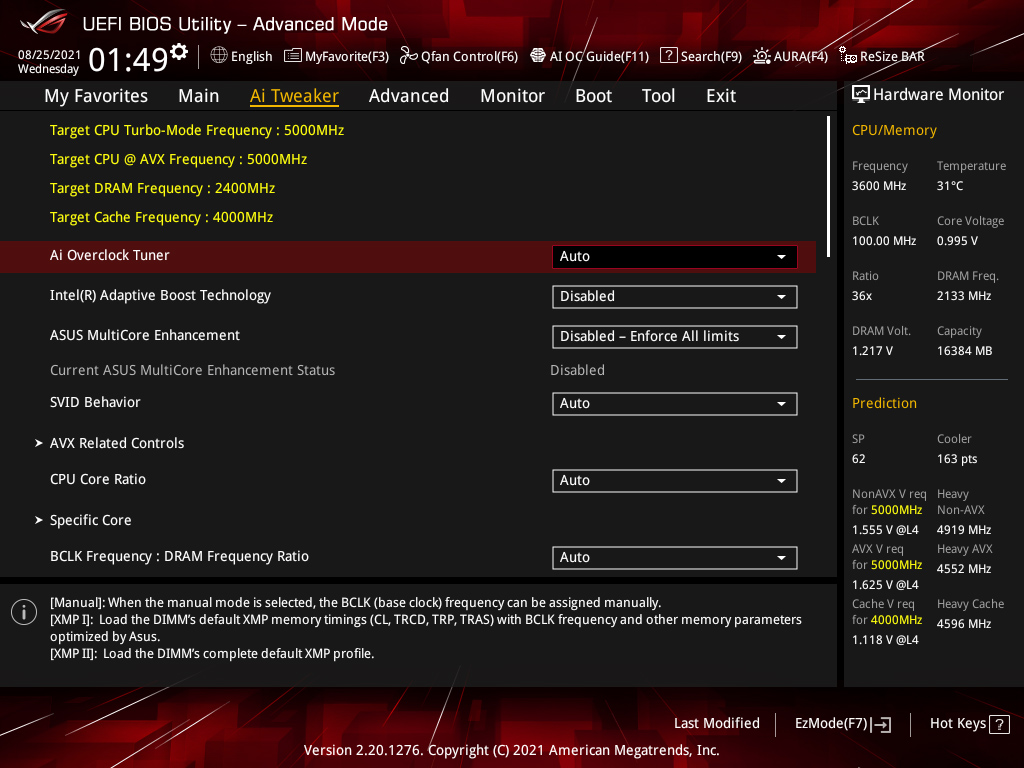Viewport: 1024px width, 768px height.
Task: Click the Qfan Control fan icon
Action: click(409, 56)
